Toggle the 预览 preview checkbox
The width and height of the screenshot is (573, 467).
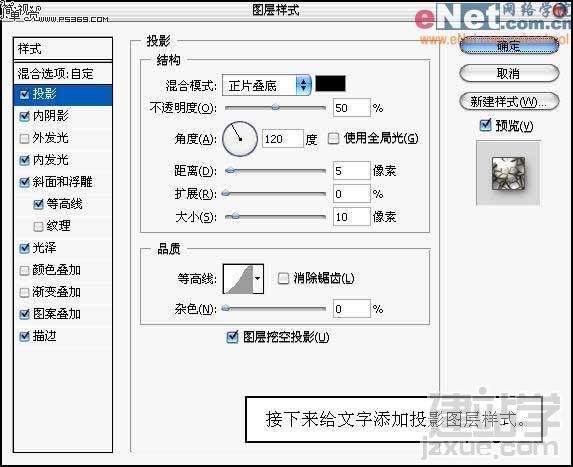[485, 125]
